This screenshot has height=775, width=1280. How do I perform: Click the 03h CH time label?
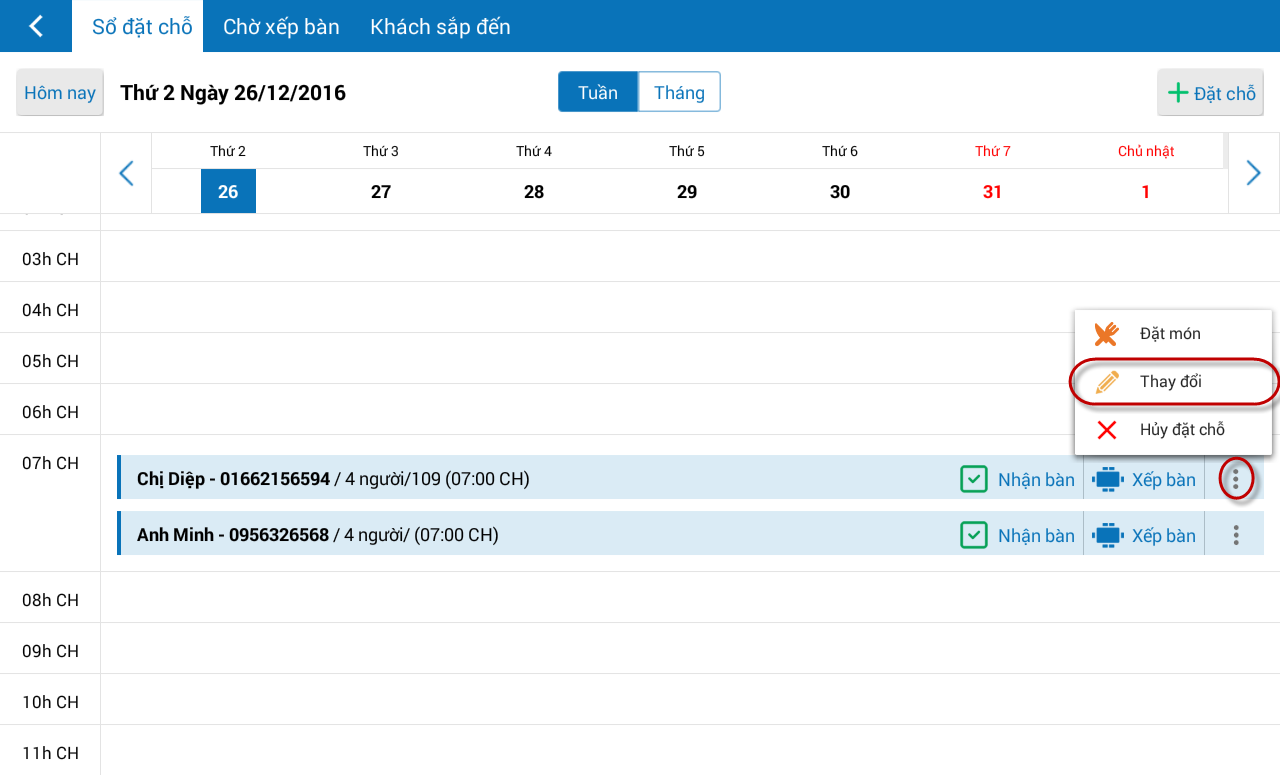[50, 259]
